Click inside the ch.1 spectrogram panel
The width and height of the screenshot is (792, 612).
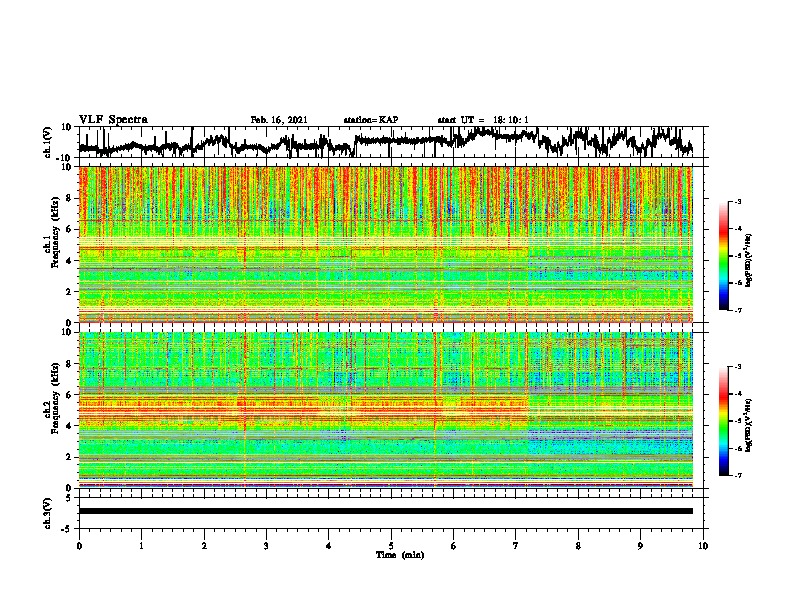point(386,244)
